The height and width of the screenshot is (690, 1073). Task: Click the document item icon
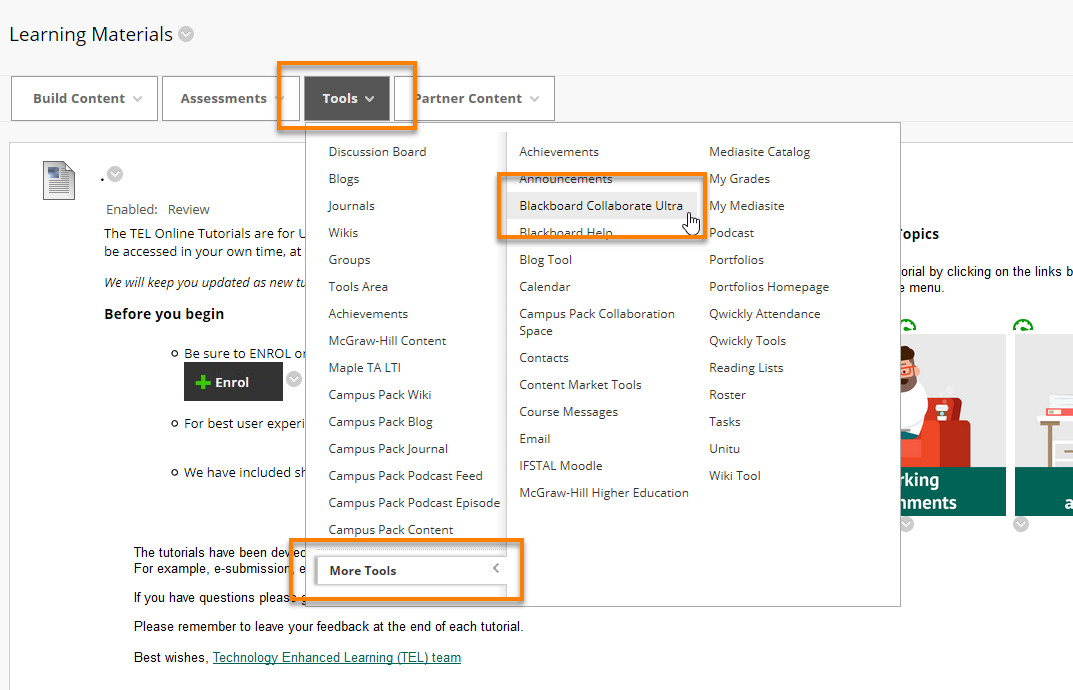59,180
